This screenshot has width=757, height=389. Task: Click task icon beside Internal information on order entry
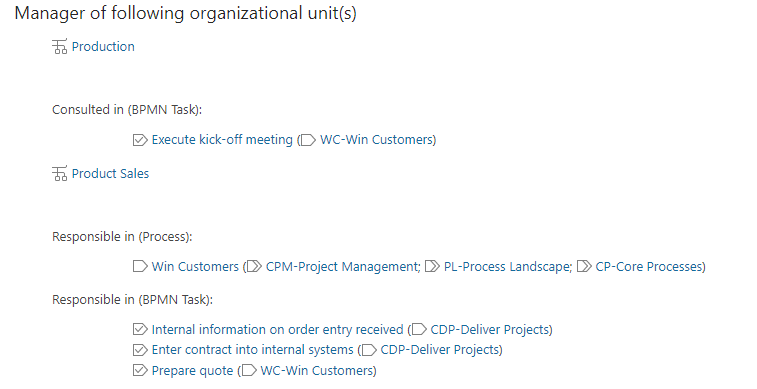click(x=140, y=330)
